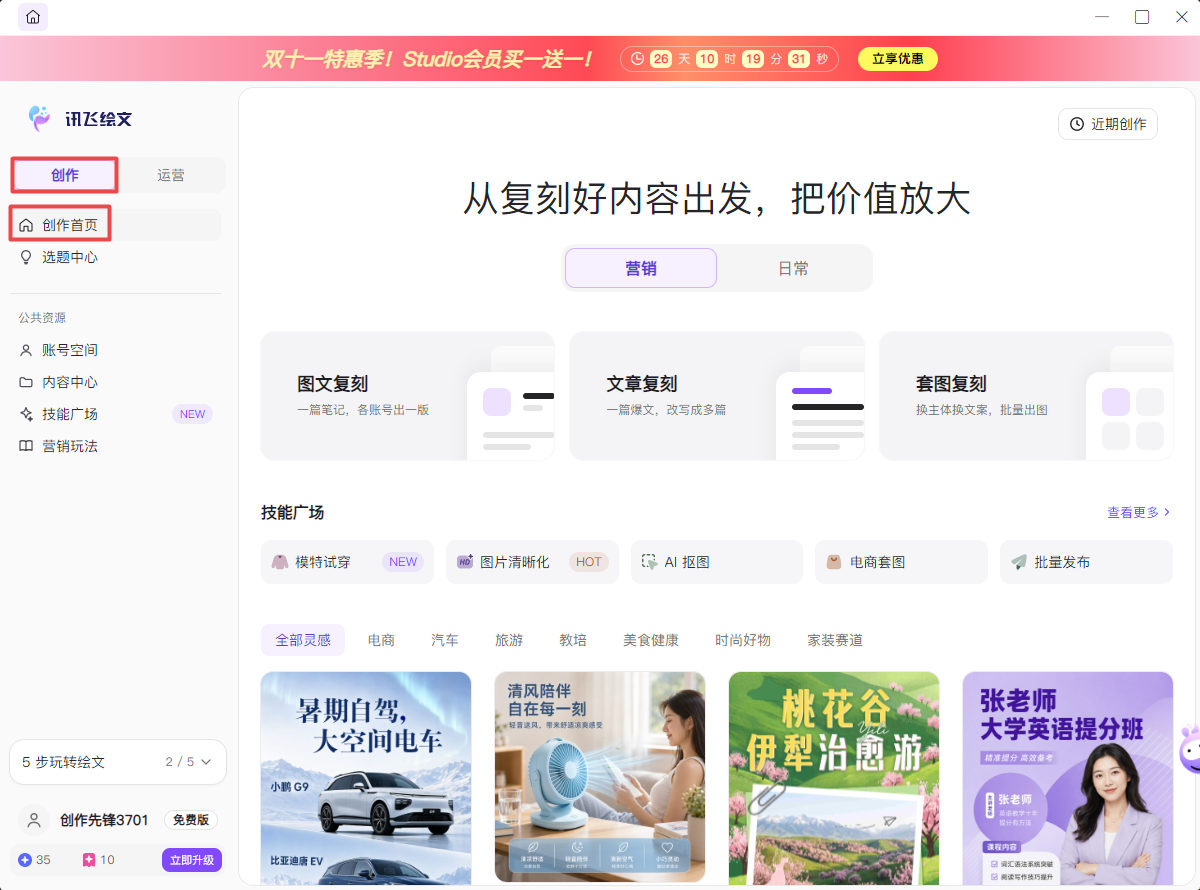Click the 技能广场 sparkle icon in sidebar
This screenshot has width=1200, height=890.
point(26,414)
